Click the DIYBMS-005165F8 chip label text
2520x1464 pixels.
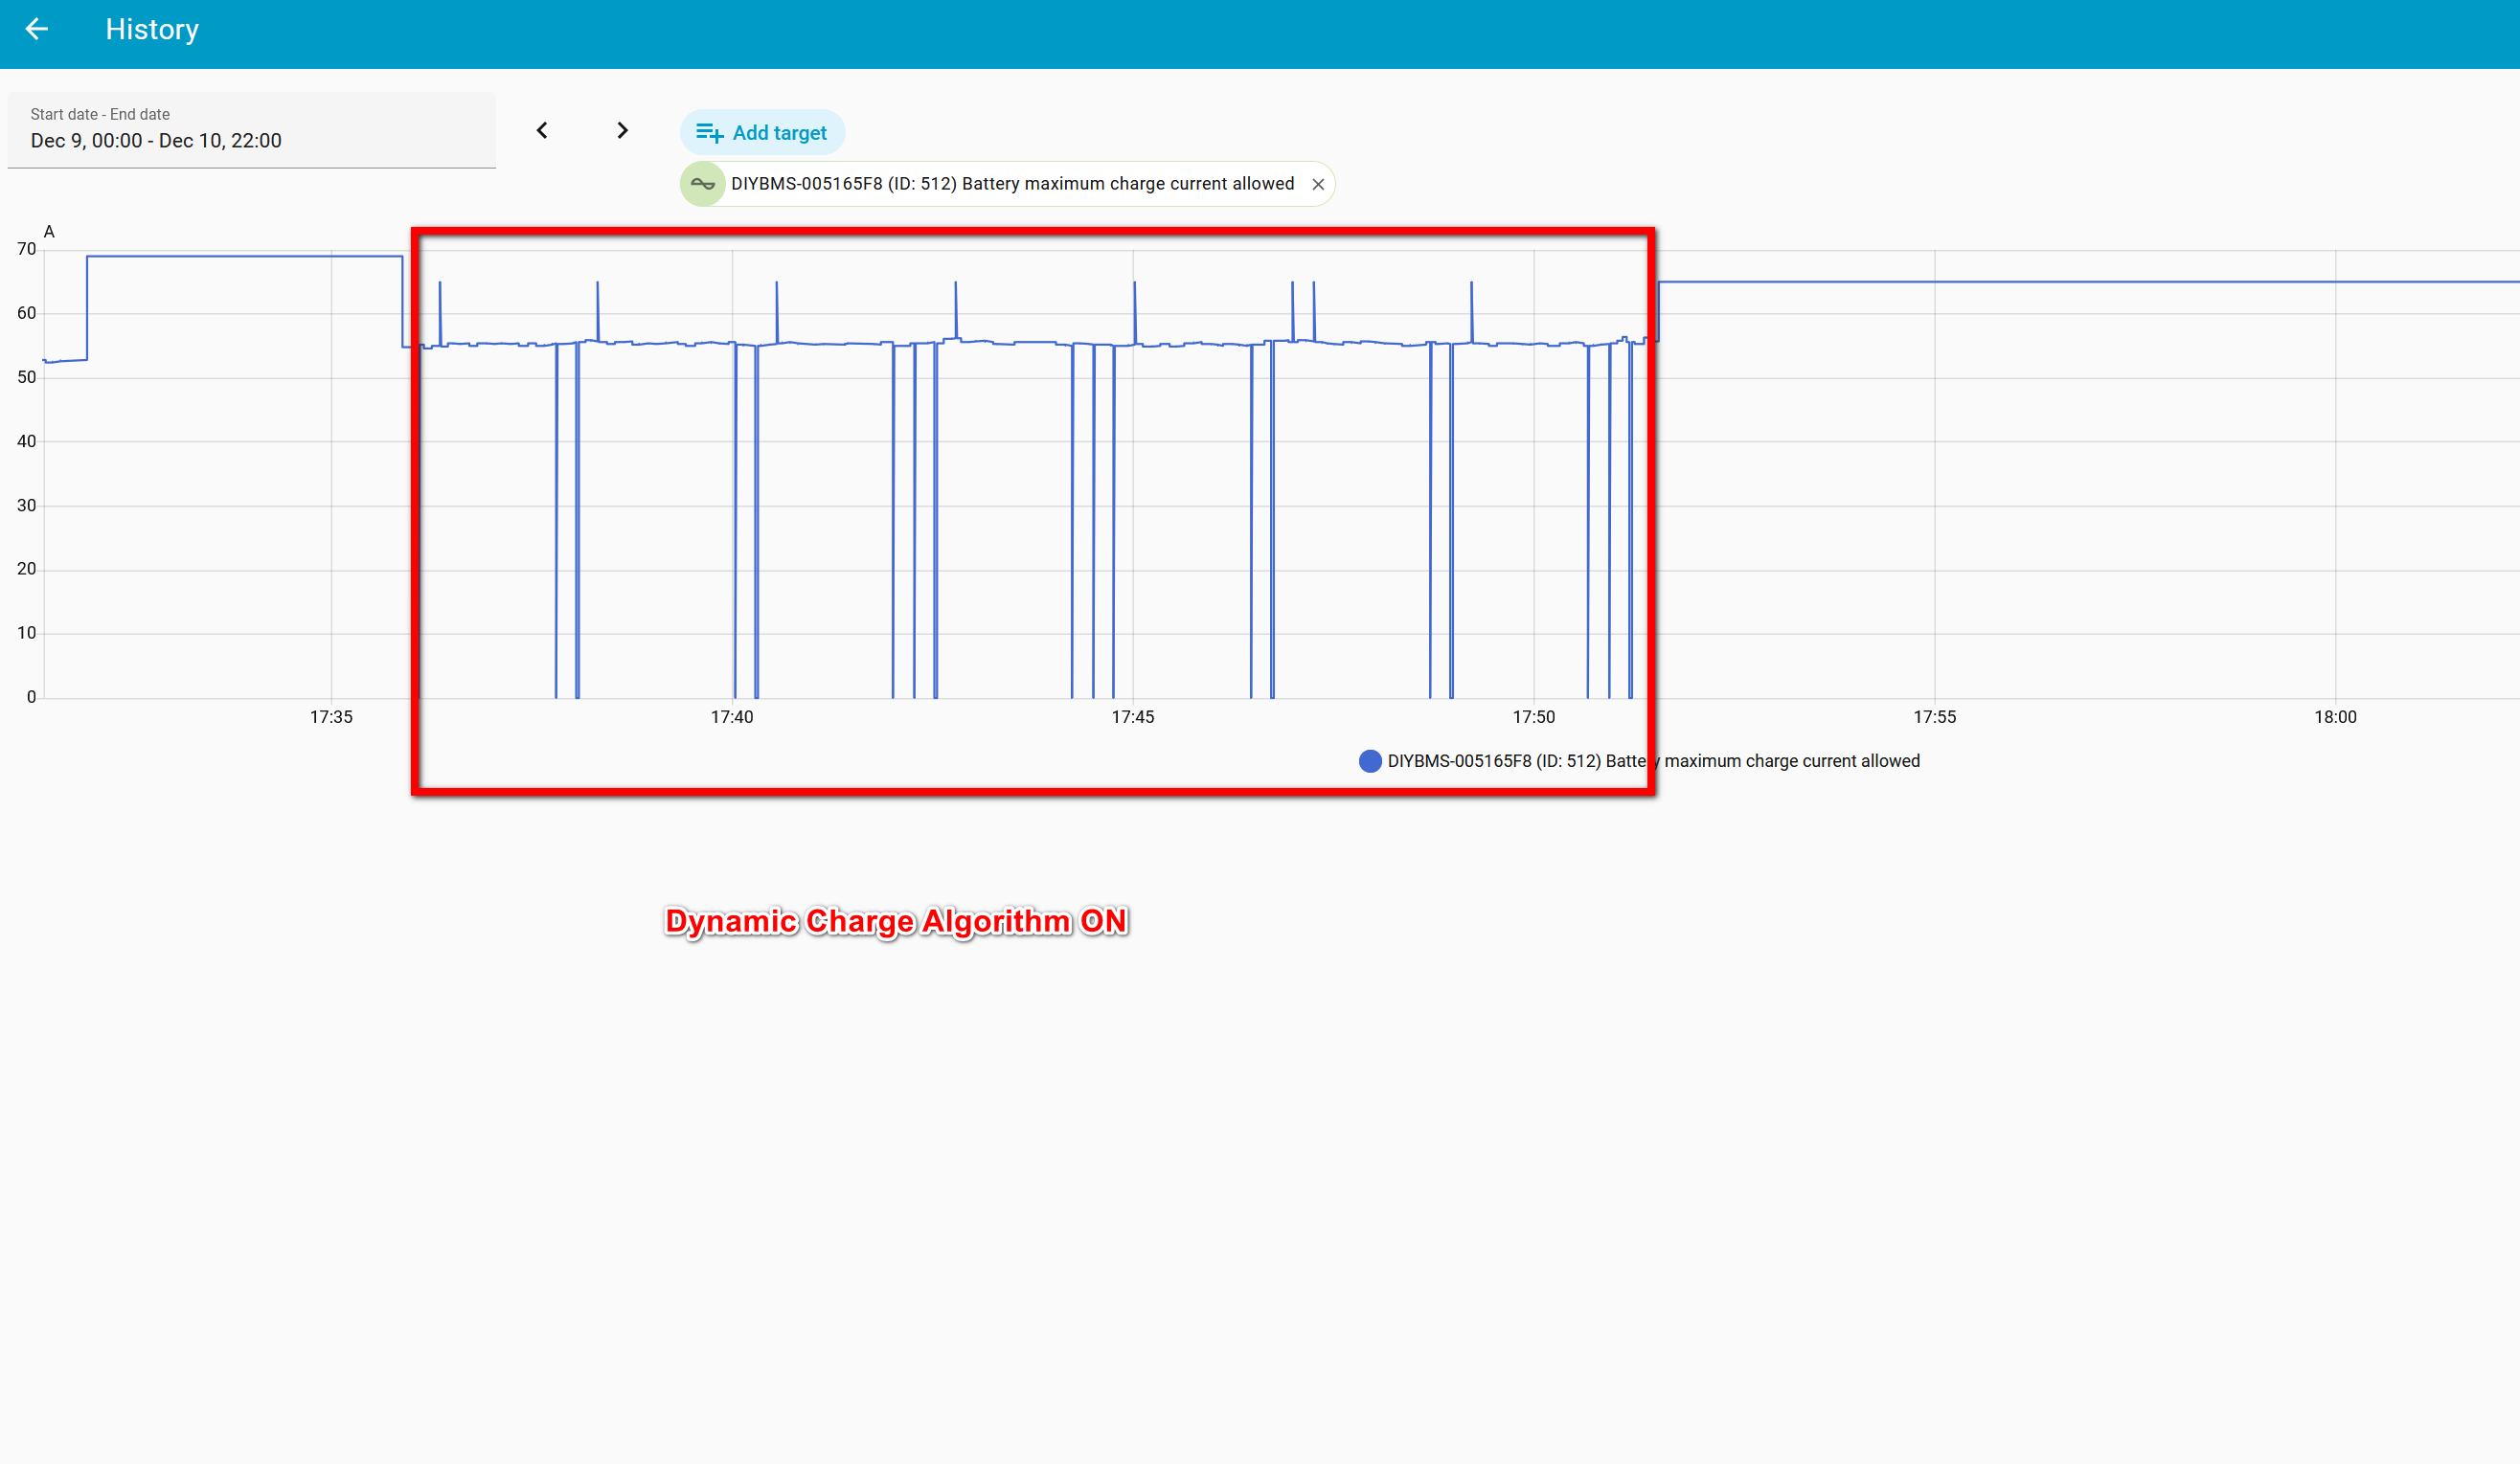coord(1012,184)
